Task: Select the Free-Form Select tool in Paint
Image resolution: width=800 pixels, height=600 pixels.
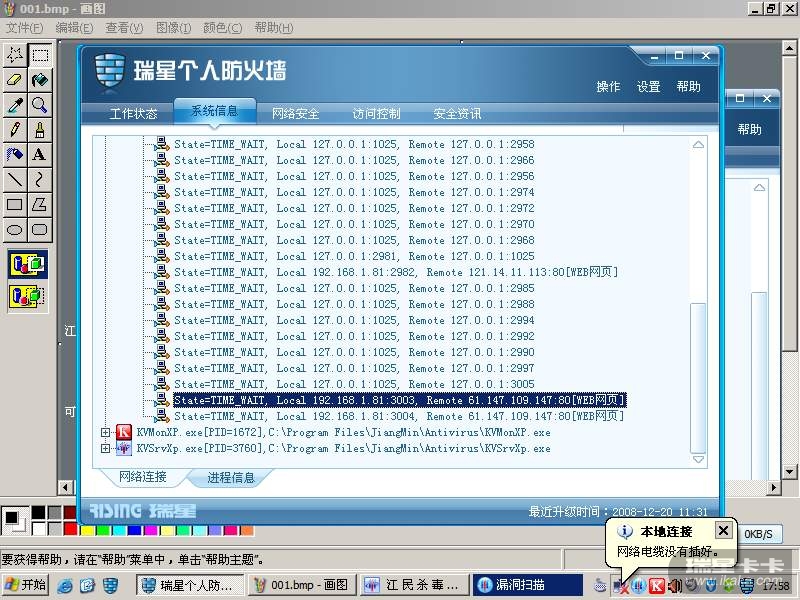Action: click(15, 54)
